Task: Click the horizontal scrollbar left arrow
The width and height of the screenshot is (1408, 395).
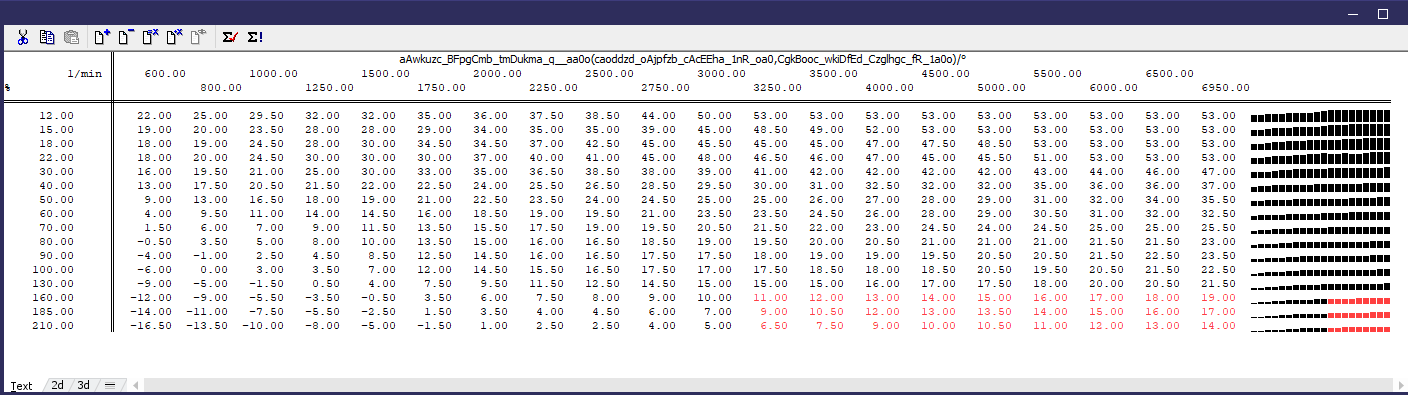Action: coord(136,385)
